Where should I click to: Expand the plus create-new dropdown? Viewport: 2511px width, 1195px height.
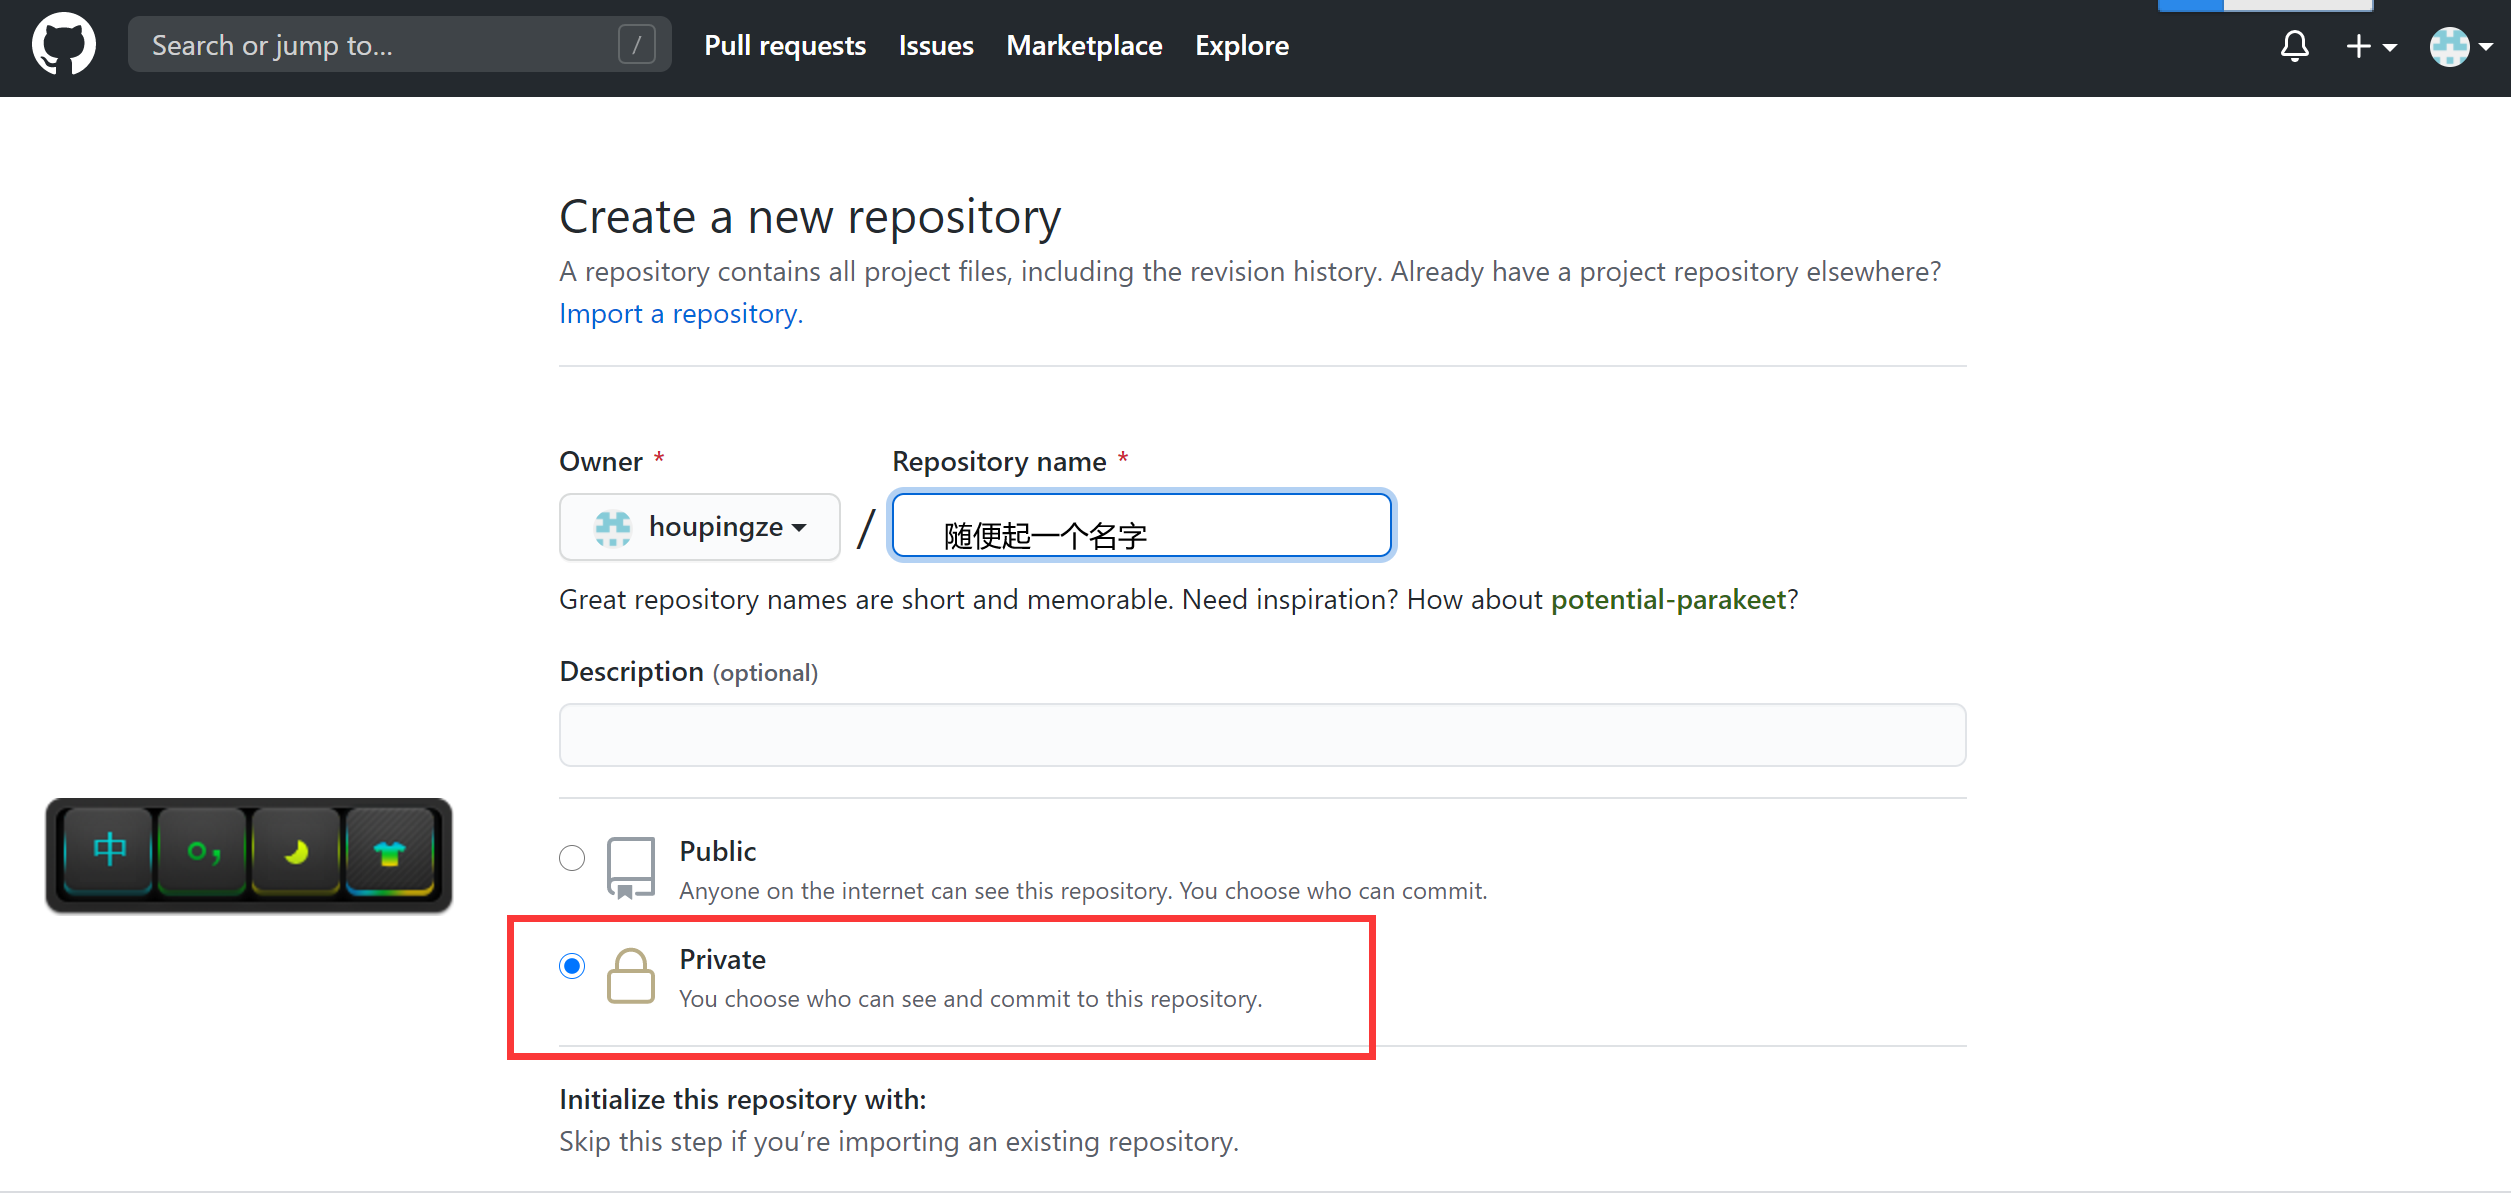click(x=2370, y=46)
